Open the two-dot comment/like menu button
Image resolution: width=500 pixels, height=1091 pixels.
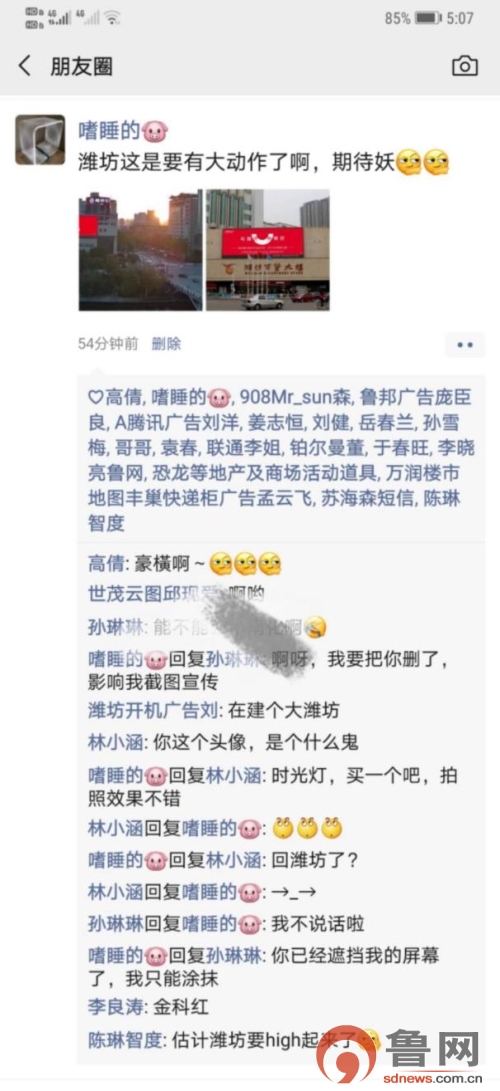[465, 344]
